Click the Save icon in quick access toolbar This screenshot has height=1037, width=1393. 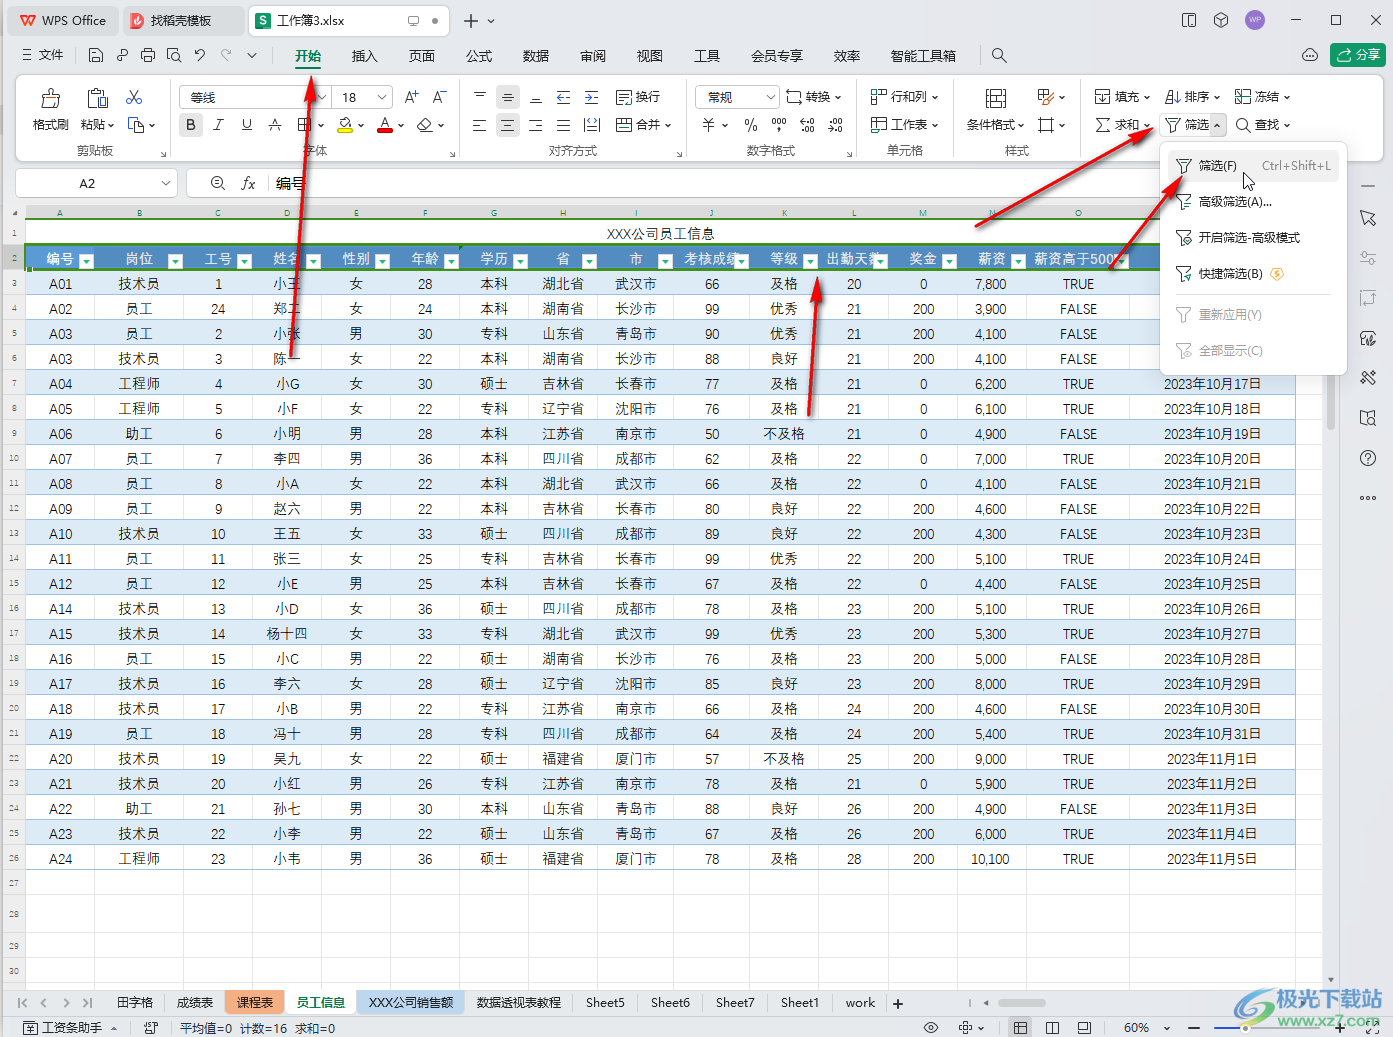pos(96,56)
